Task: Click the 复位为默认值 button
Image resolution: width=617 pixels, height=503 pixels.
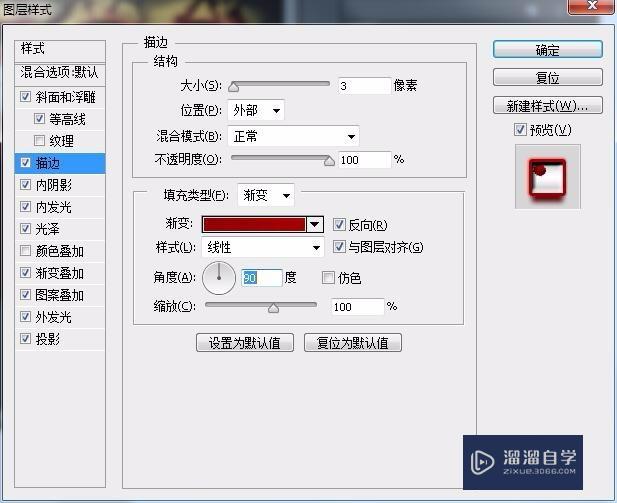Action: click(353, 343)
